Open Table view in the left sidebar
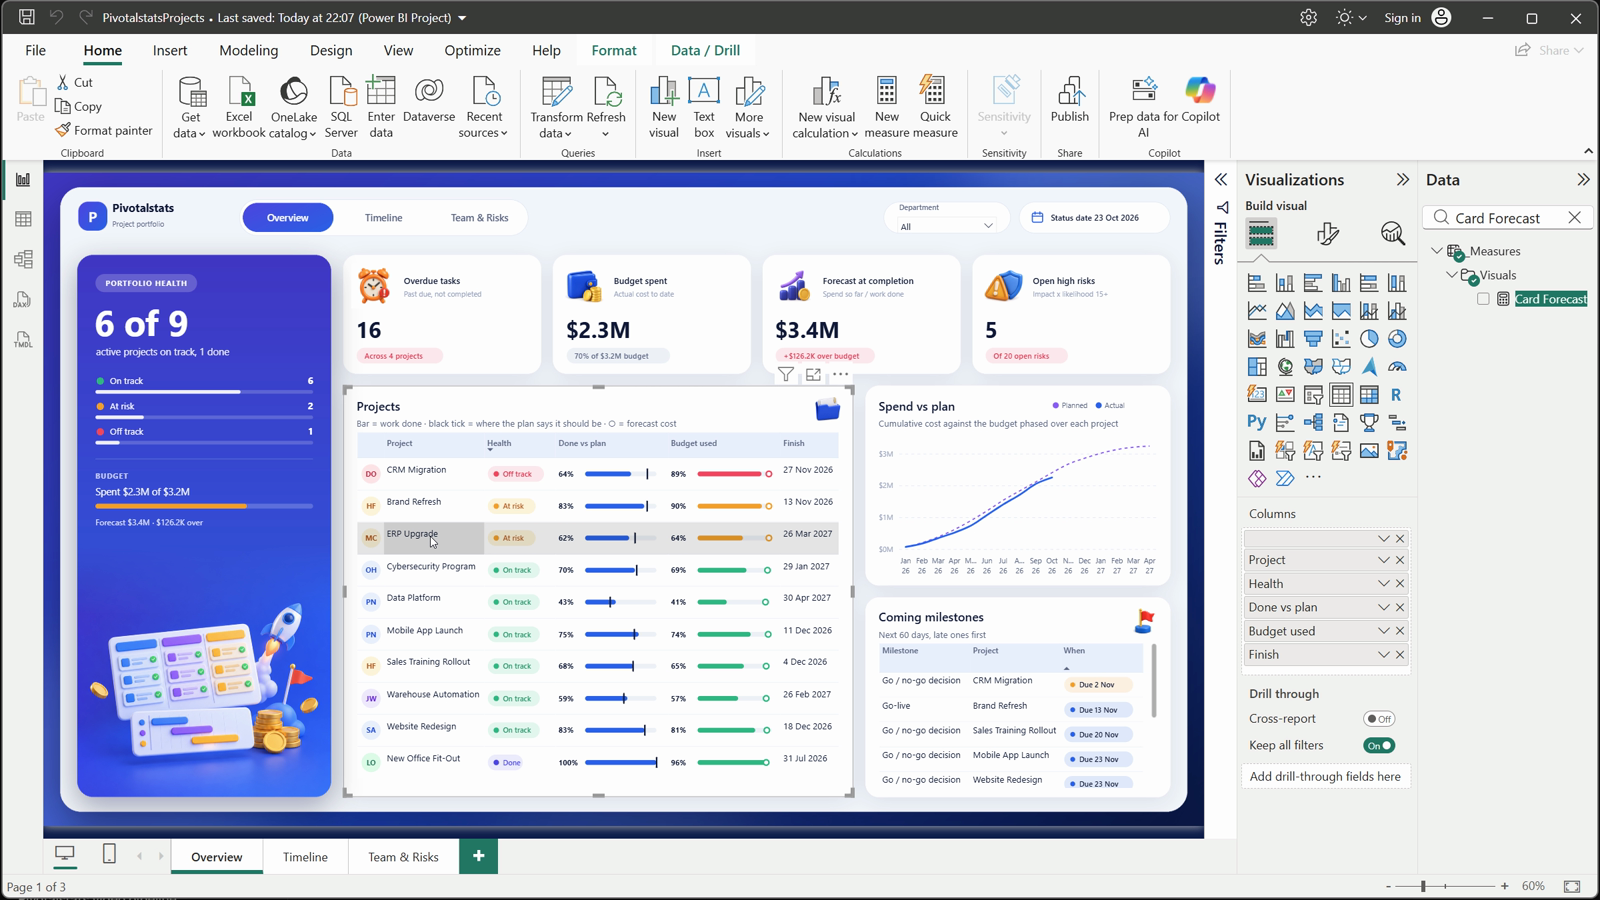Image resolution: width=1600 pixels, height=900 pixels. 23,219
